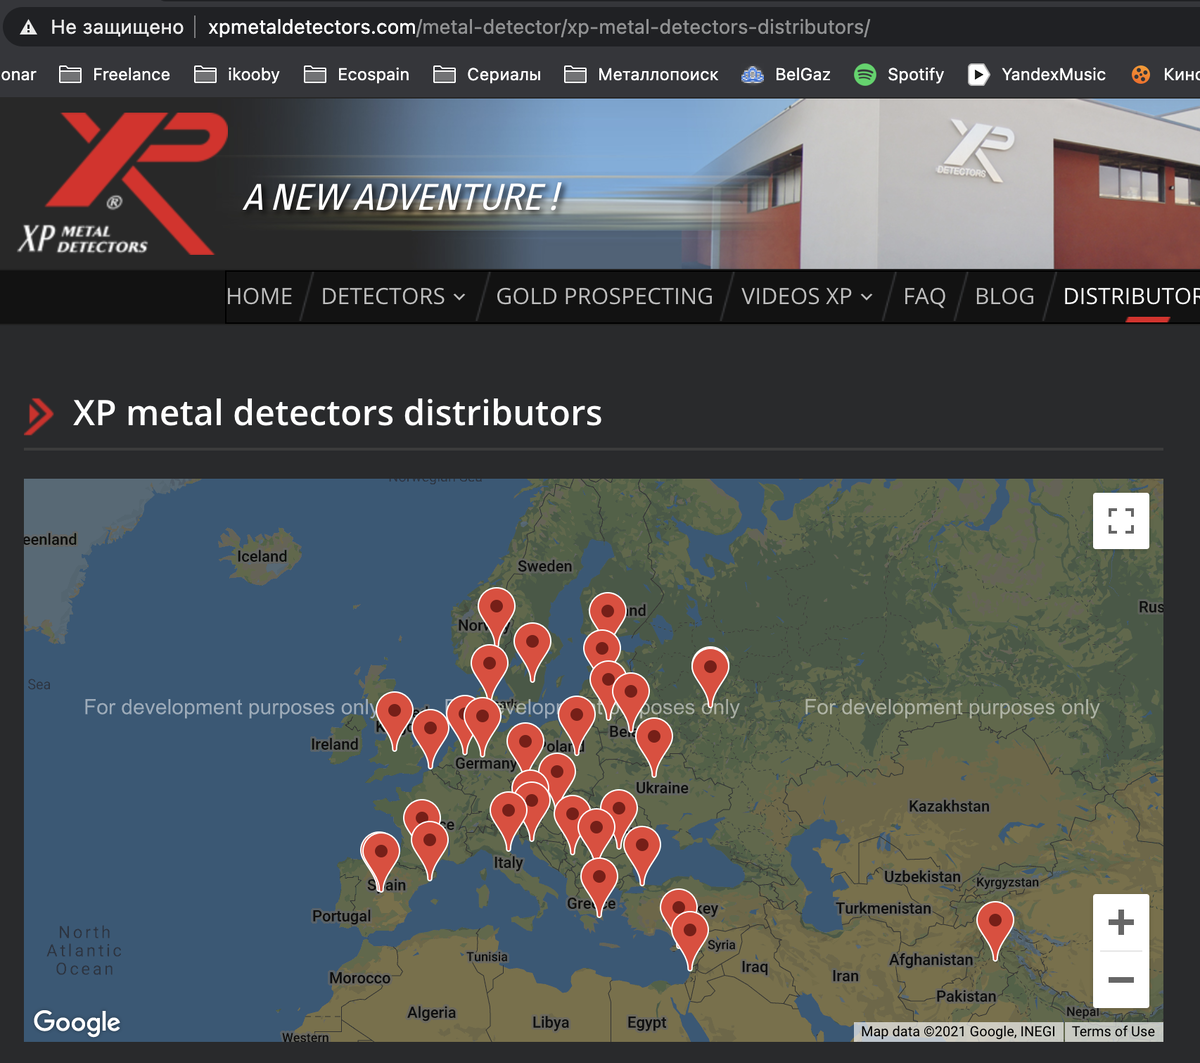Open the FAQ page

924,297
